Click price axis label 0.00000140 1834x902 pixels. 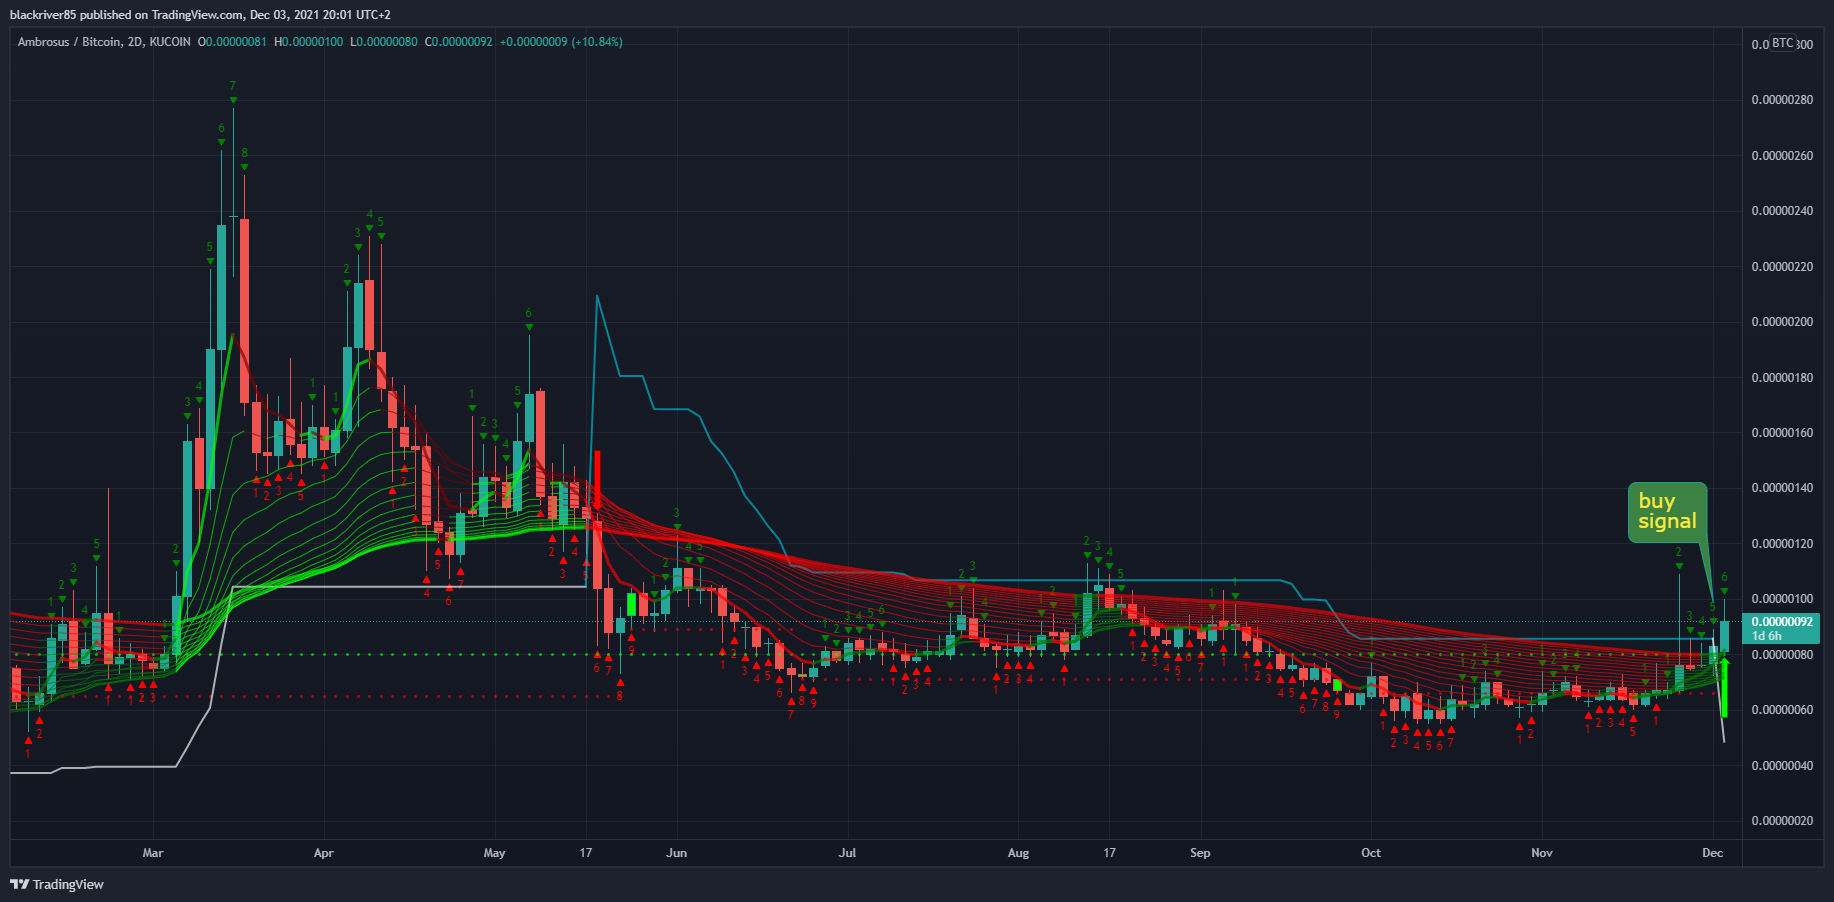pos(1782,488)
